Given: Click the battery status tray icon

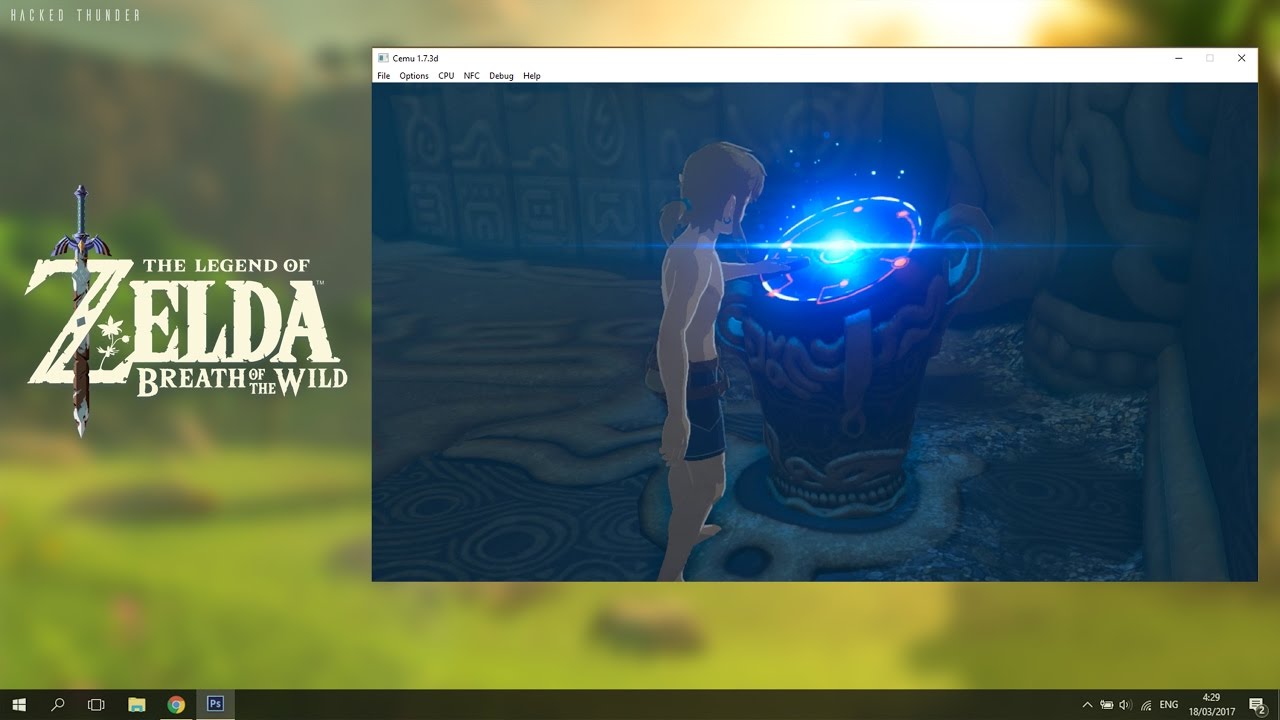Looking at the screenshot, I should click(1107, 705).
